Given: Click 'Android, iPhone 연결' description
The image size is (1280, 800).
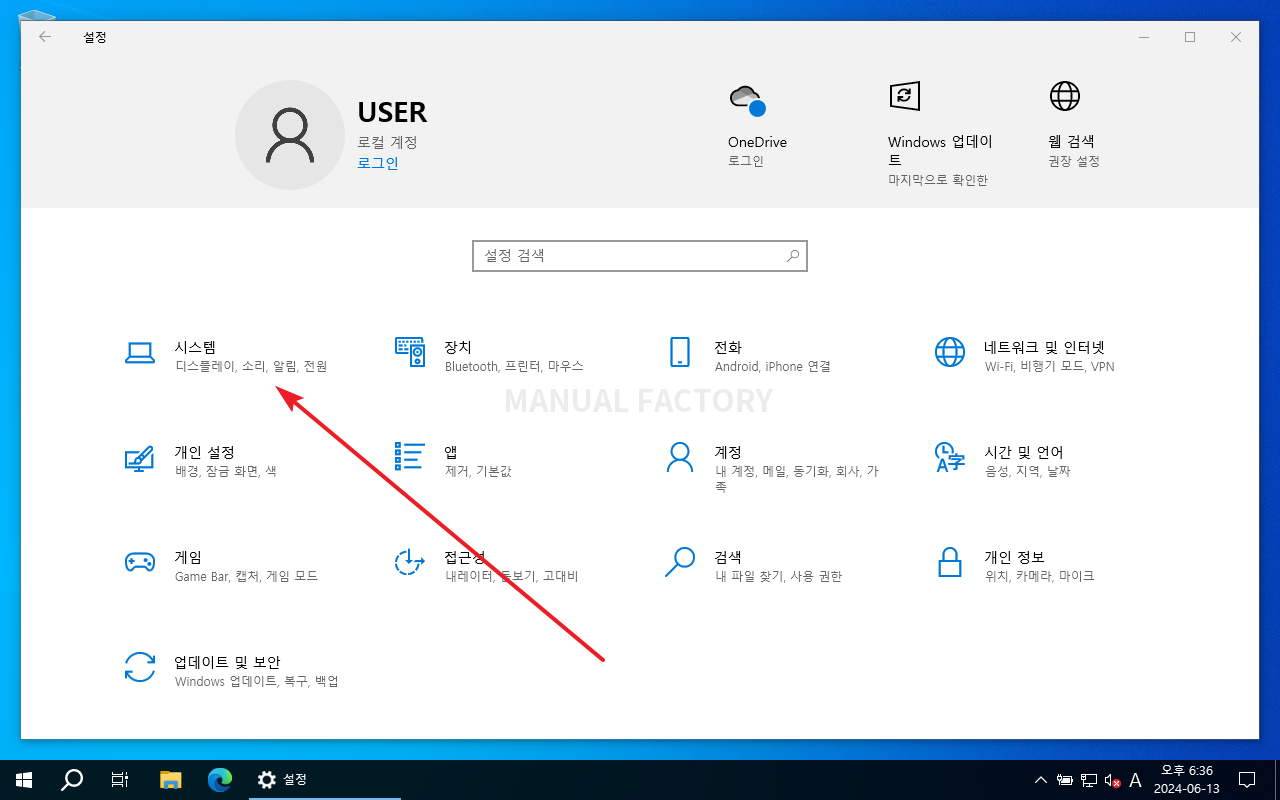Looking at the screenshot, I should click(x=772, y=366).
